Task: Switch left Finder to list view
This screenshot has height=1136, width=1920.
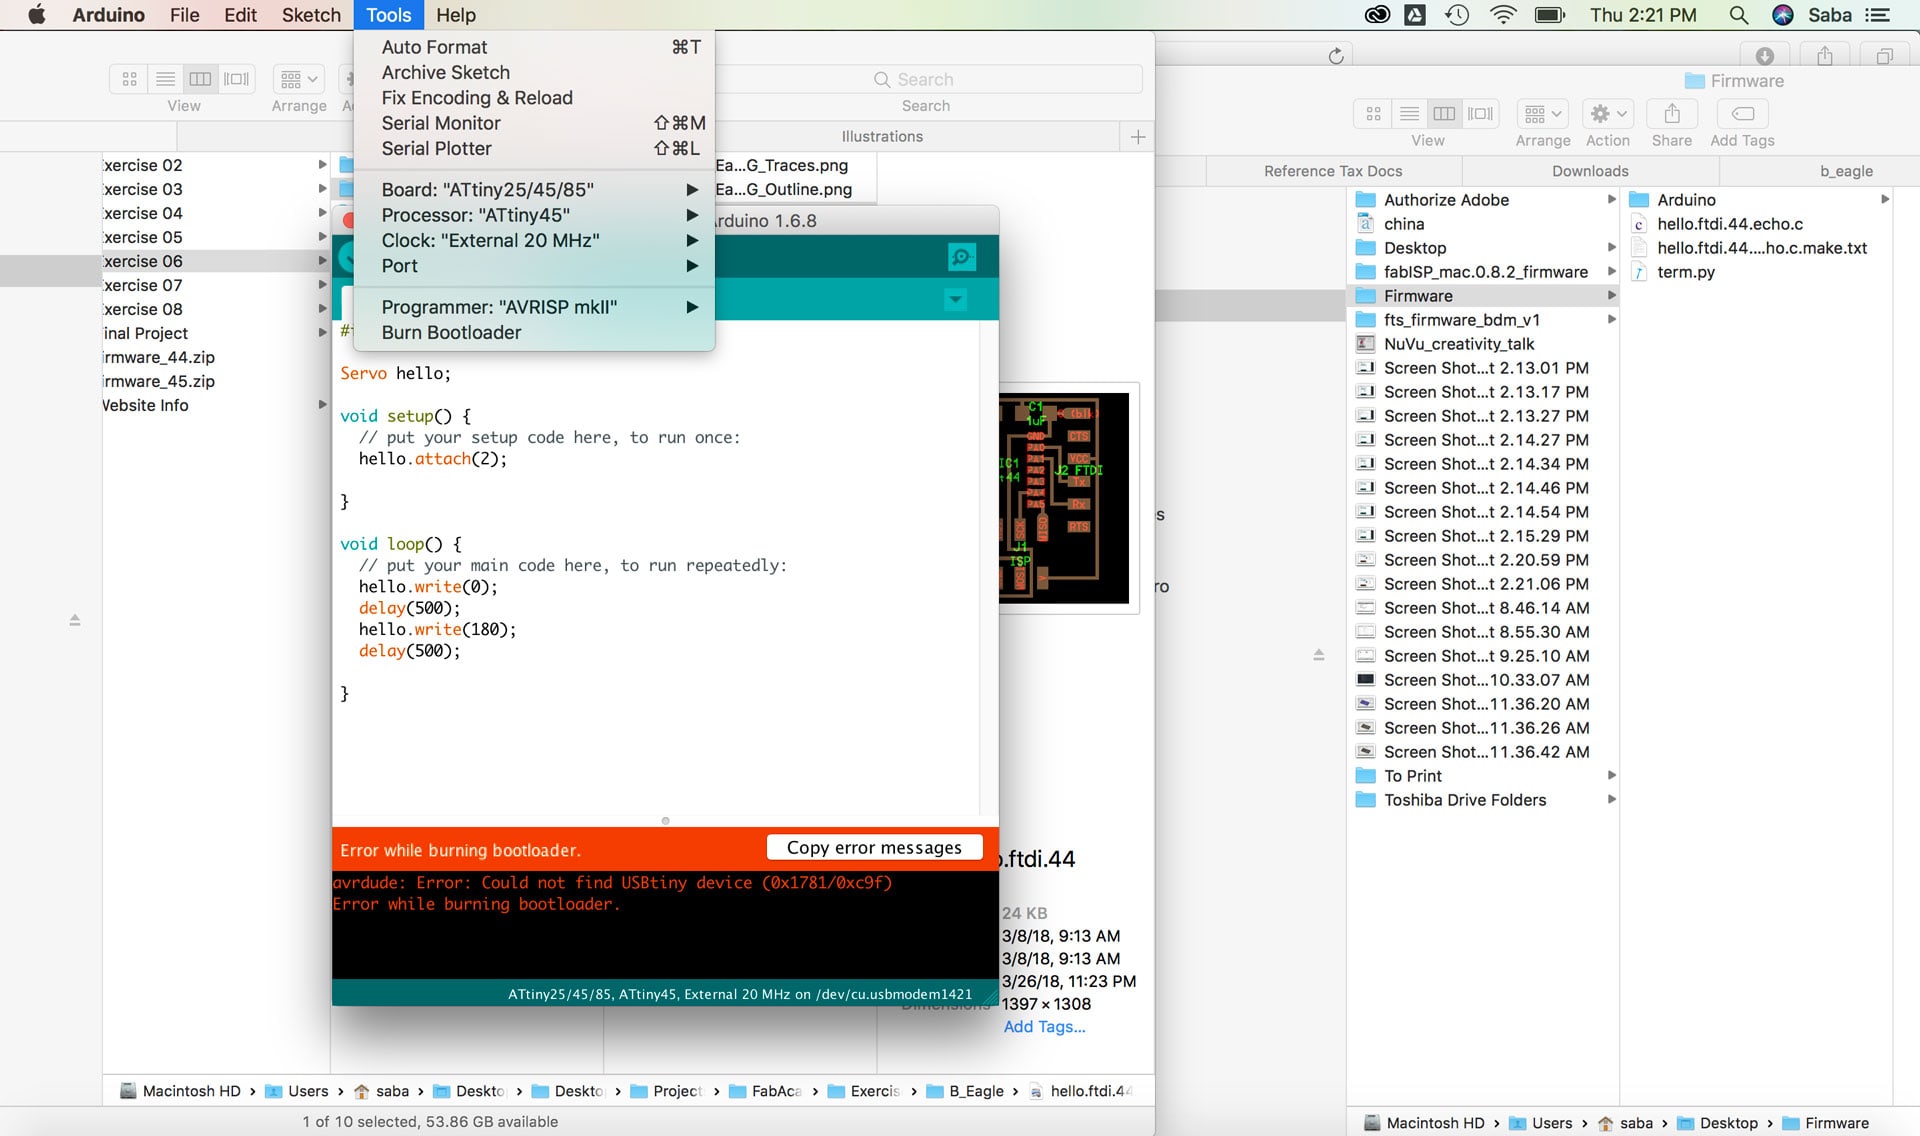Action: (166, 79)
